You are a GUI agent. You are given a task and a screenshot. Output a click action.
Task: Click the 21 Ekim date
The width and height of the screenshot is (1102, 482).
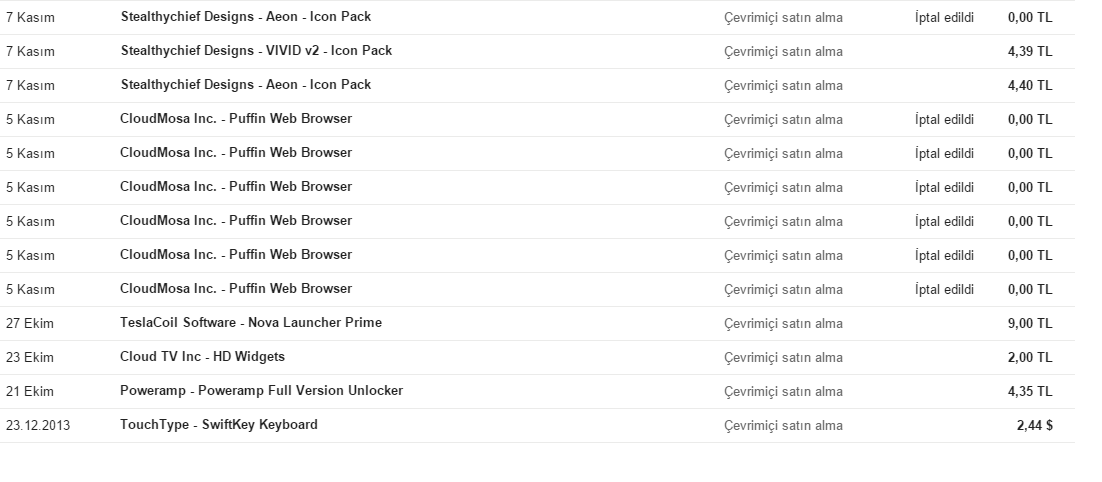click(30, 391)
